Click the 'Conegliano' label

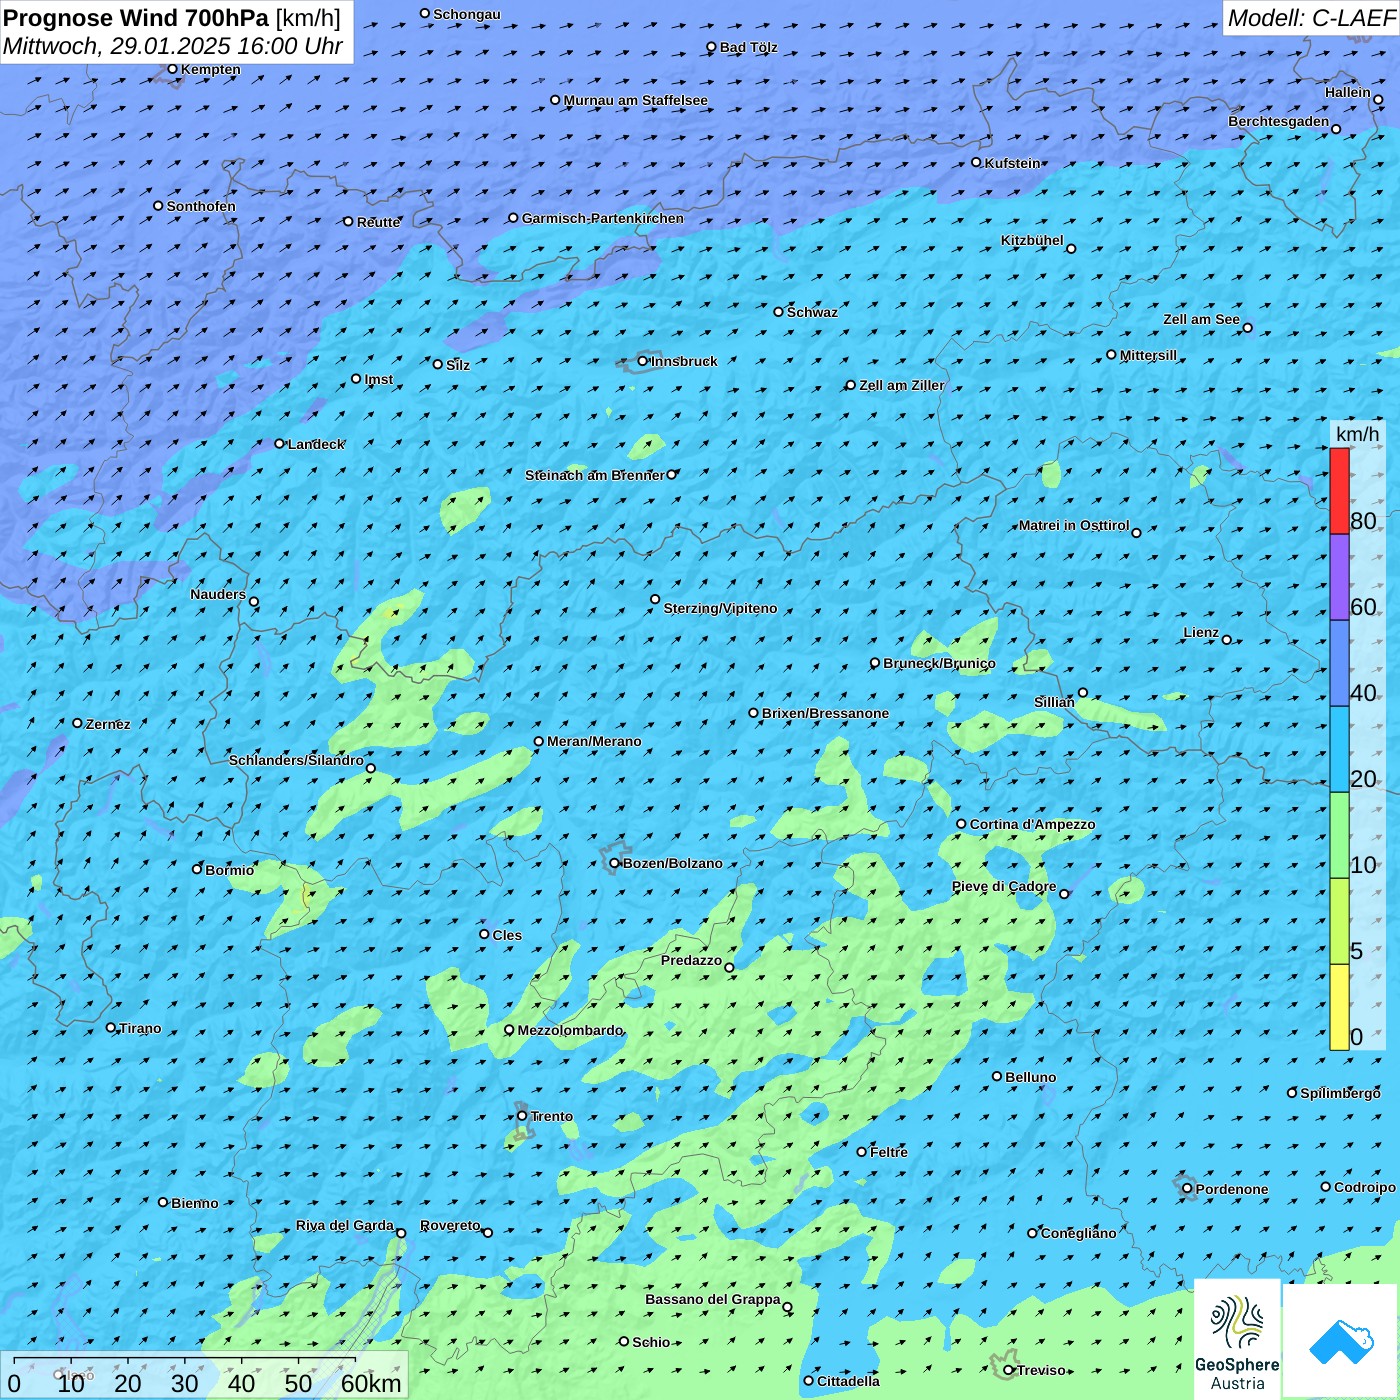click(1078, 1233)
